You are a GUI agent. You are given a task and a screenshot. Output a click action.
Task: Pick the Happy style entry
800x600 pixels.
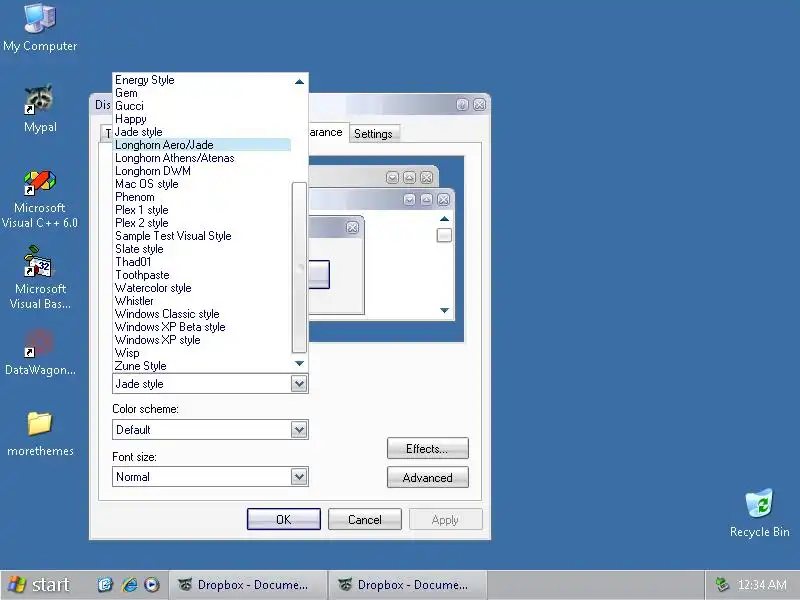202,119
